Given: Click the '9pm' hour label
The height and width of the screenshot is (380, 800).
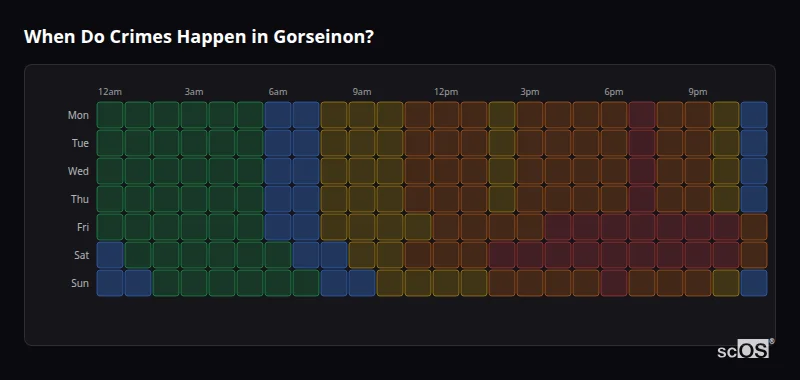Looking at the screenshot, I should pos(697,92).
